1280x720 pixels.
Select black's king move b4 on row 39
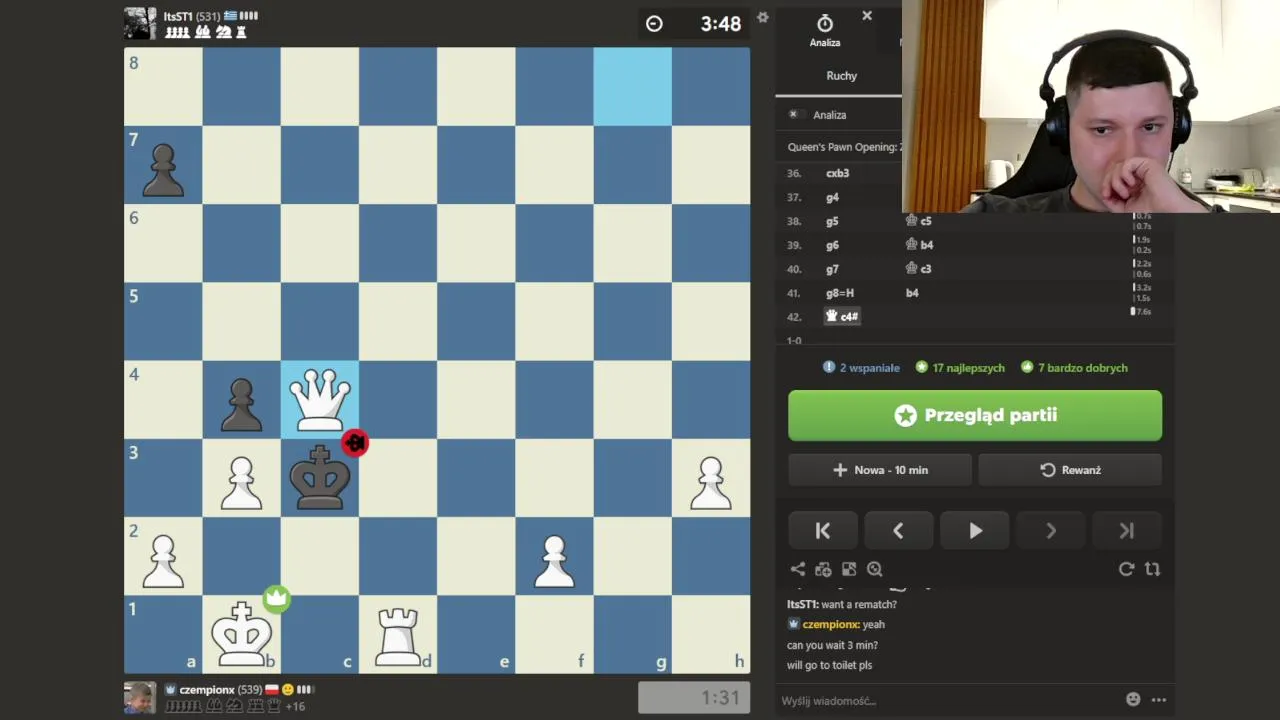[x=919, y=245]
